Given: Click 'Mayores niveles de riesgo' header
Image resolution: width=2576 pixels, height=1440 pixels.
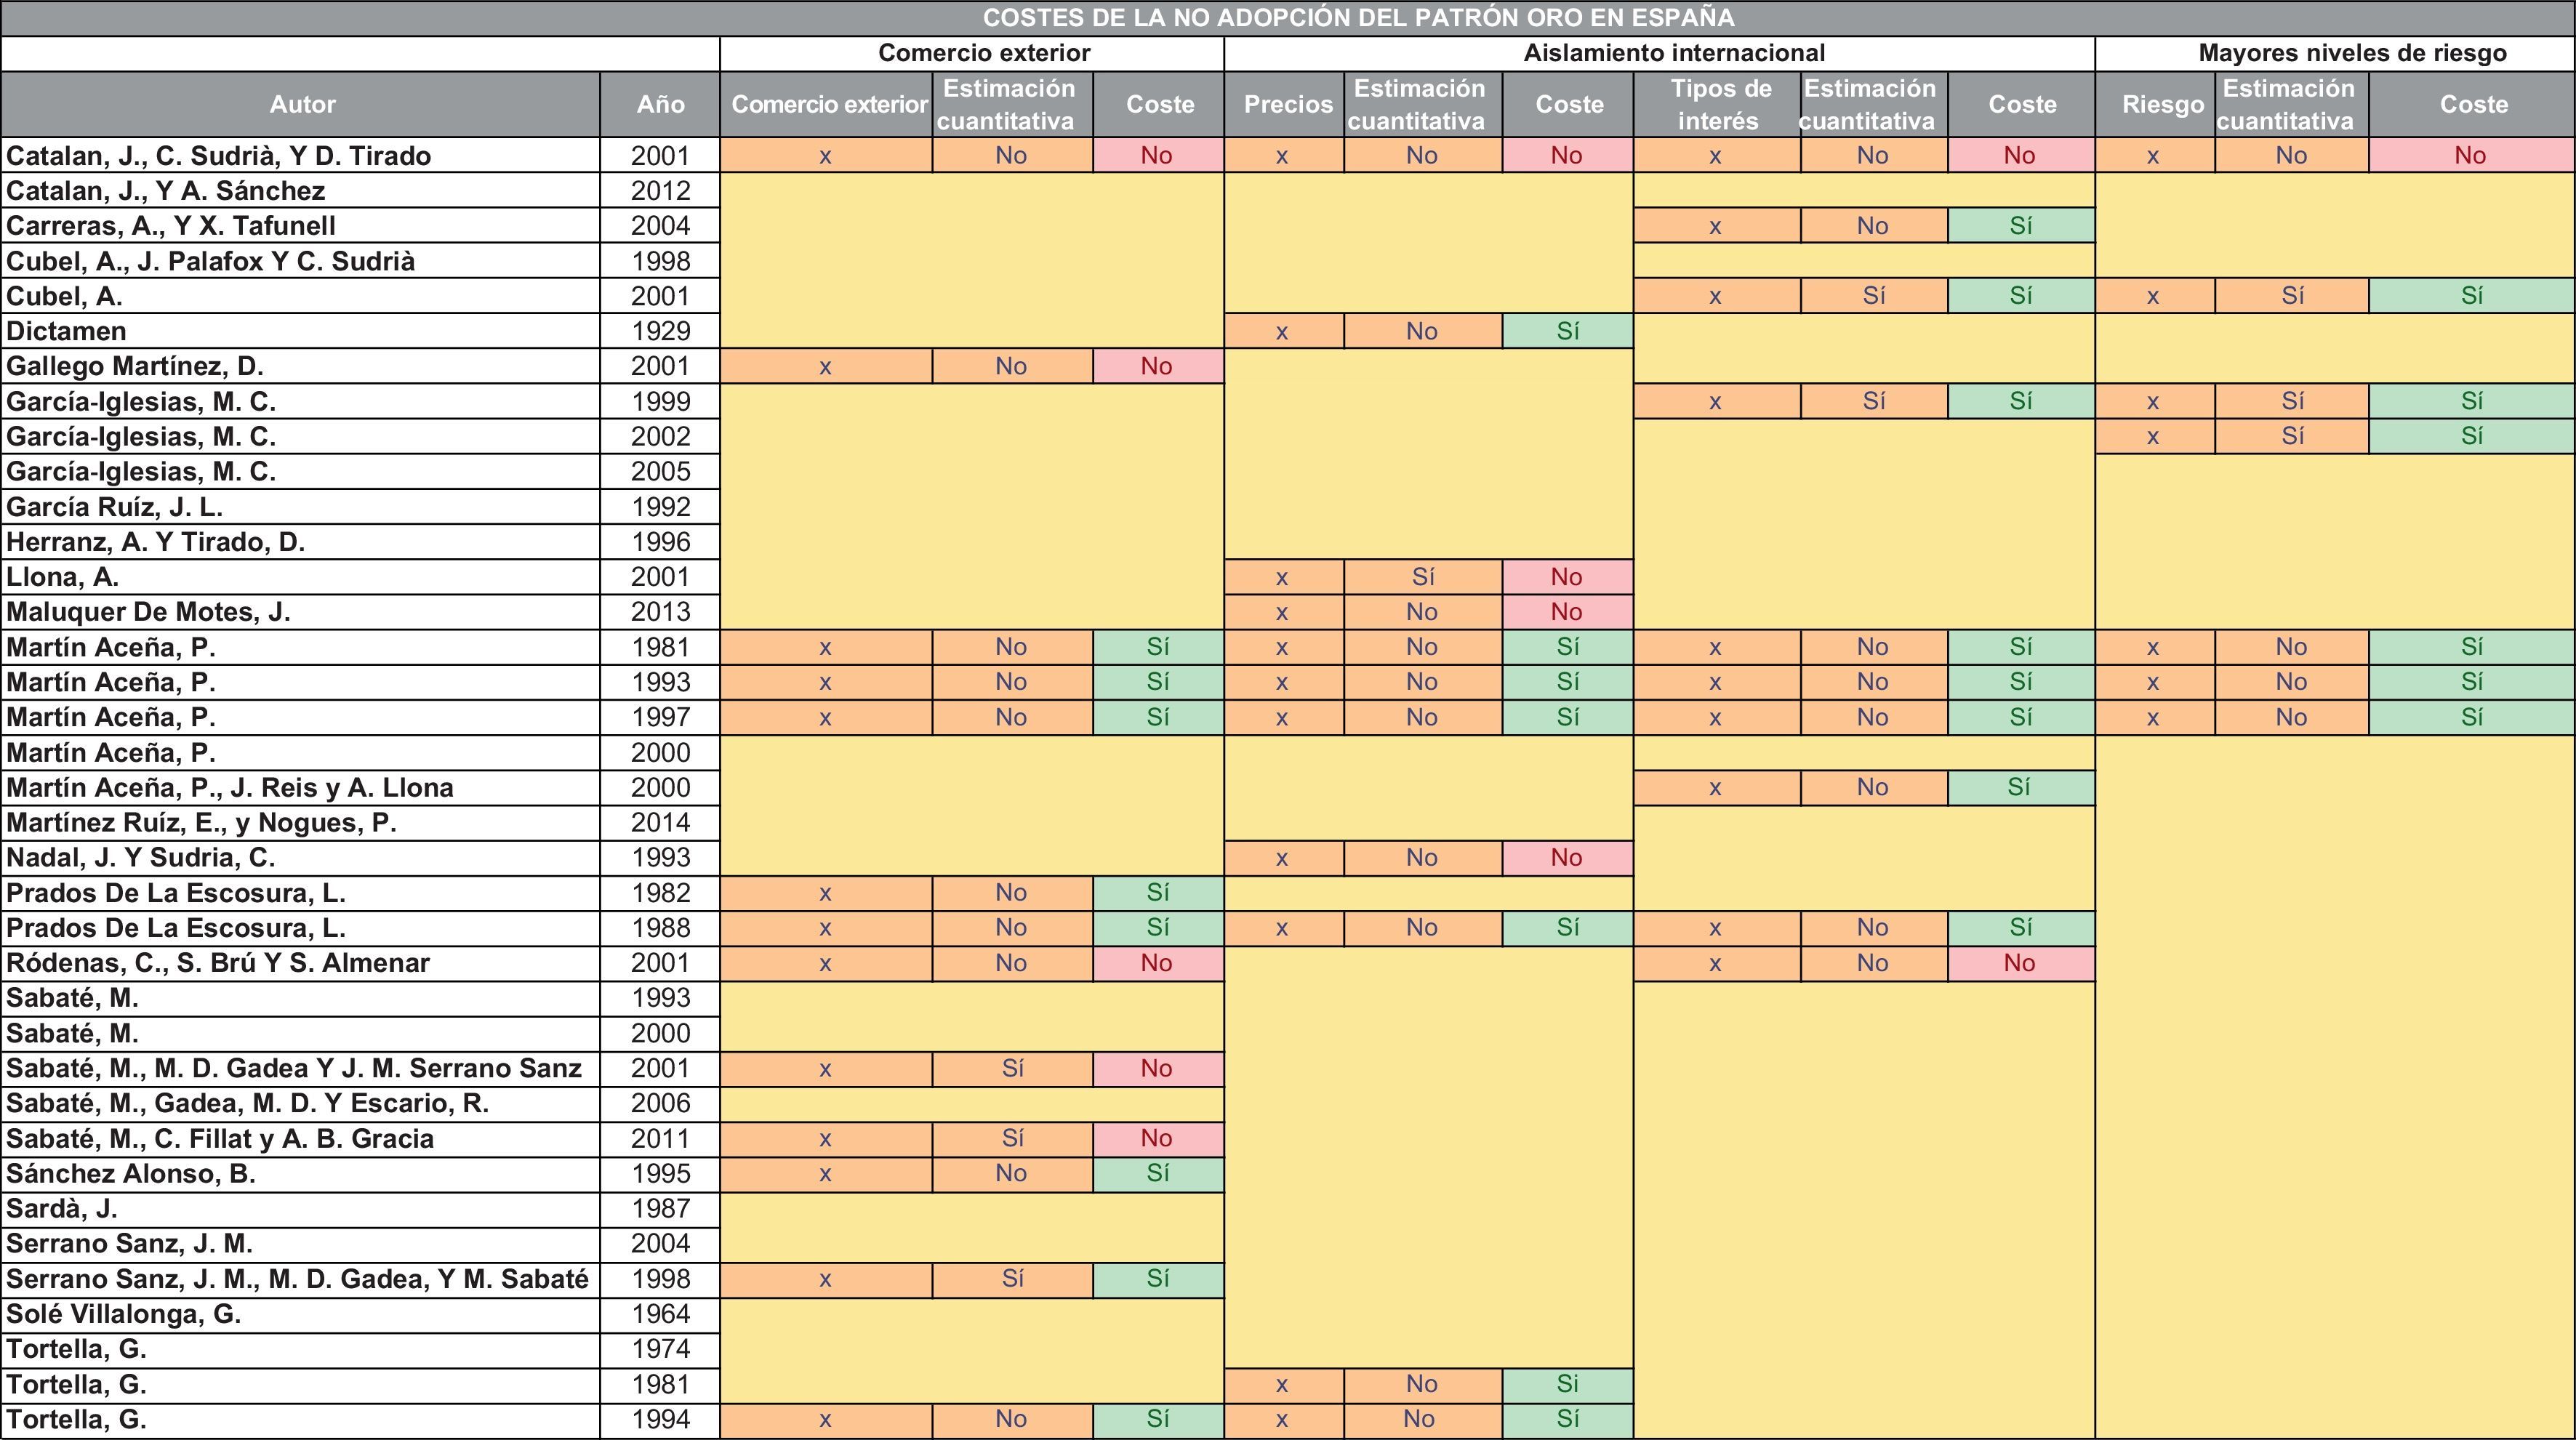Looking at the screenshot, I should click(2351, 53).
